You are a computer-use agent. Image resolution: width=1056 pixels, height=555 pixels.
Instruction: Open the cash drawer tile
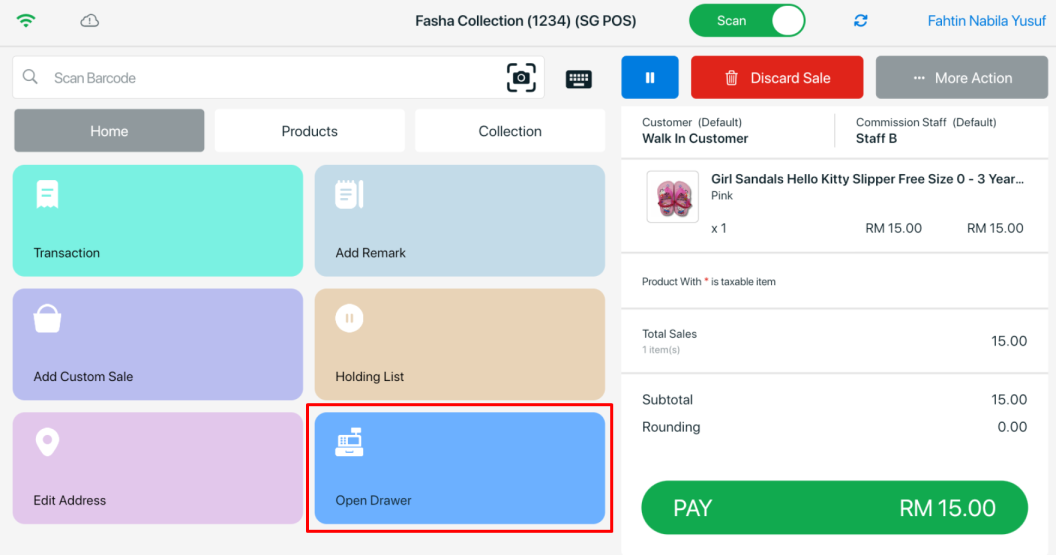click(459, 468)
